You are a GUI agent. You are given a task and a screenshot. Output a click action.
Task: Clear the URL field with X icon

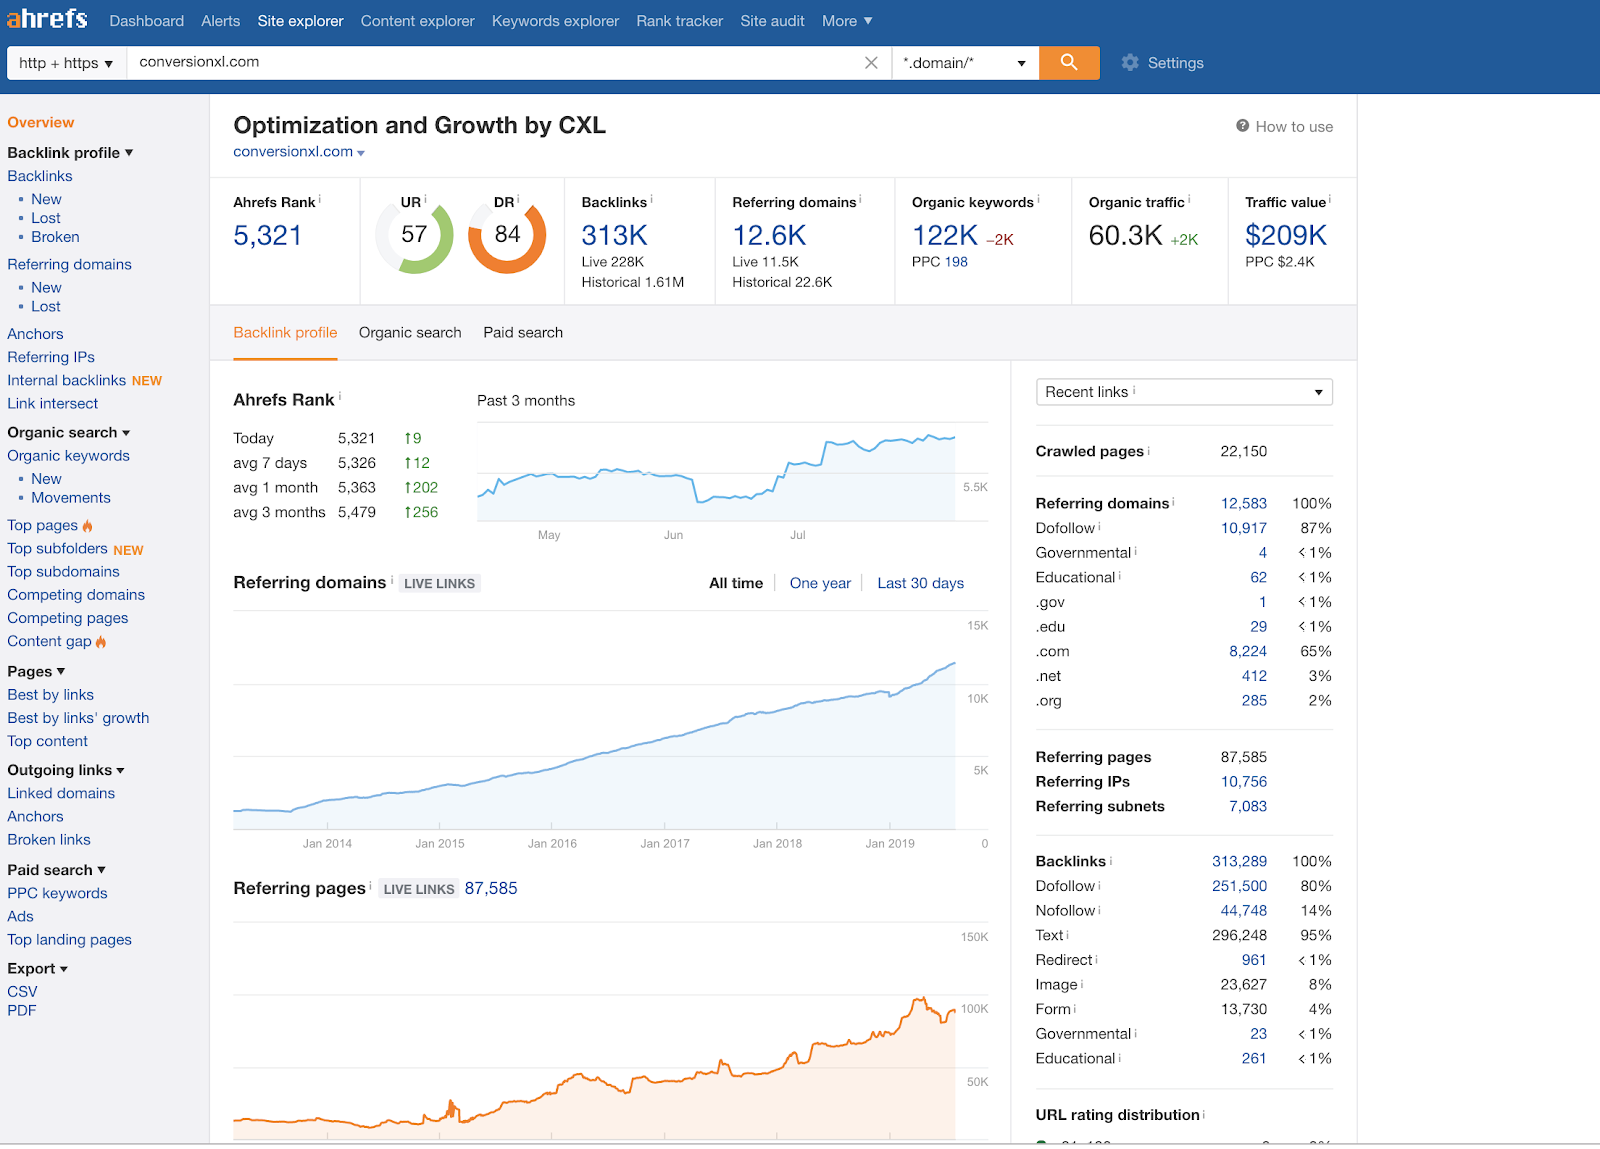pyautogui.click(x=871, y=63)
